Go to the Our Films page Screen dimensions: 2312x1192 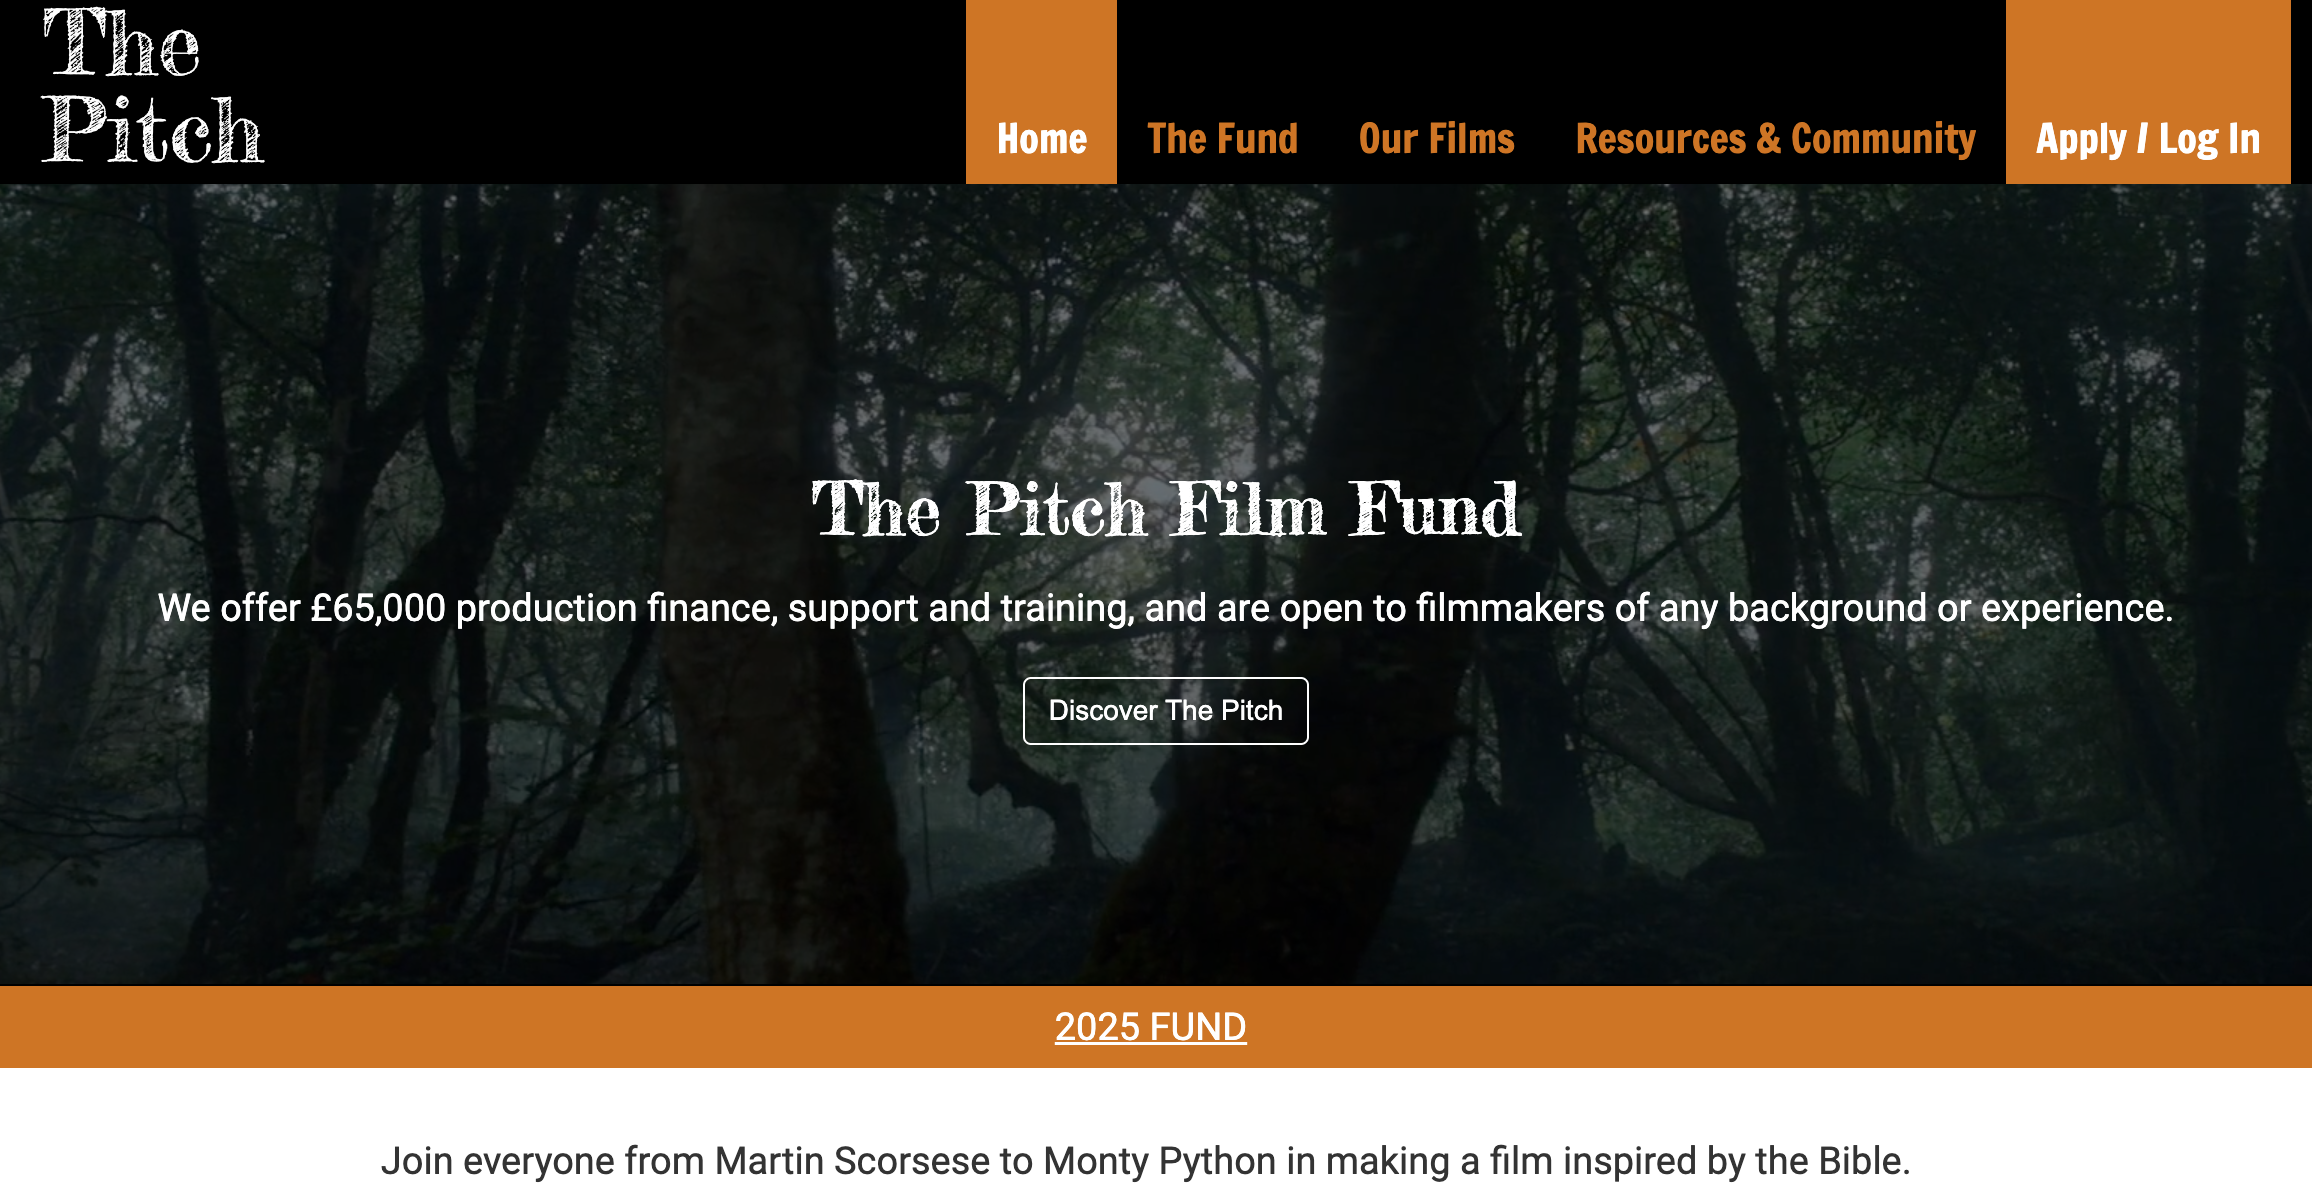coord(1436,139)
